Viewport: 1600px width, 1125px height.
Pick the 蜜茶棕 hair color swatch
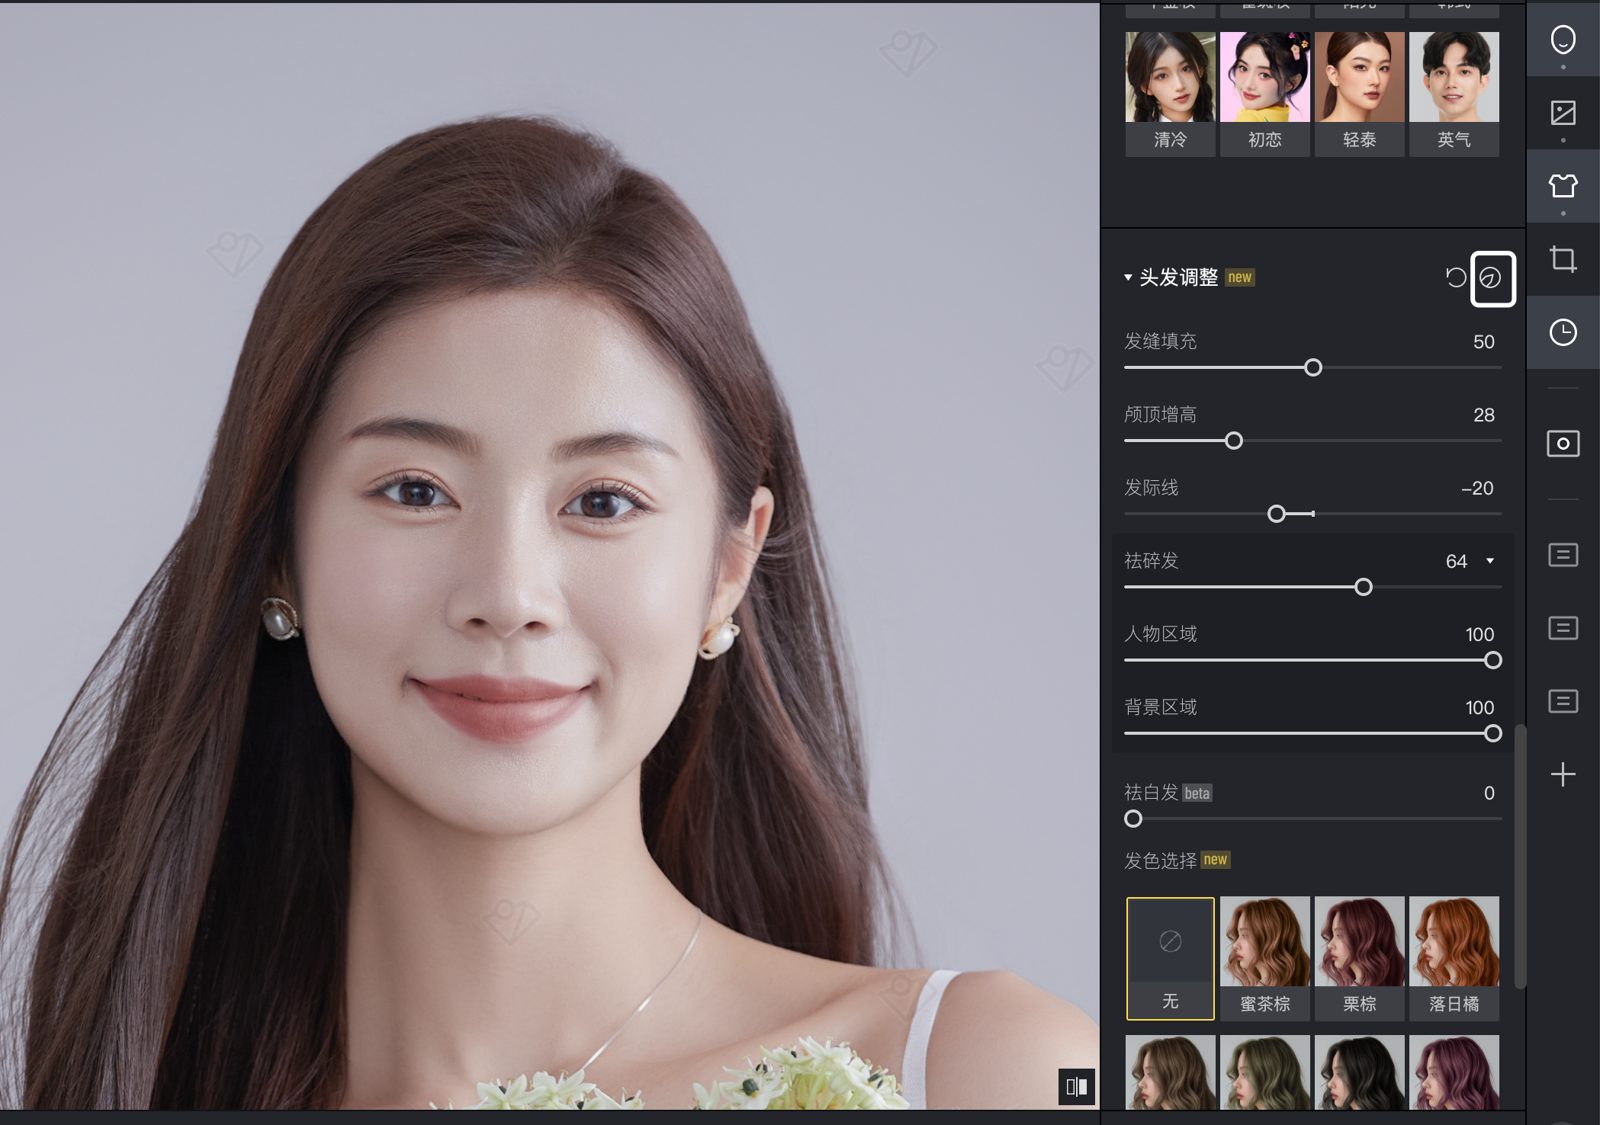pos(1264,957)
